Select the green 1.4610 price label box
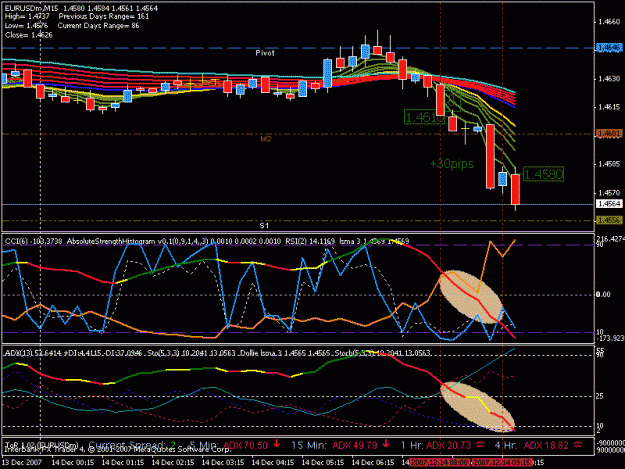The height and width of the screenshot is (469, 625). click(x=424, y=117)
